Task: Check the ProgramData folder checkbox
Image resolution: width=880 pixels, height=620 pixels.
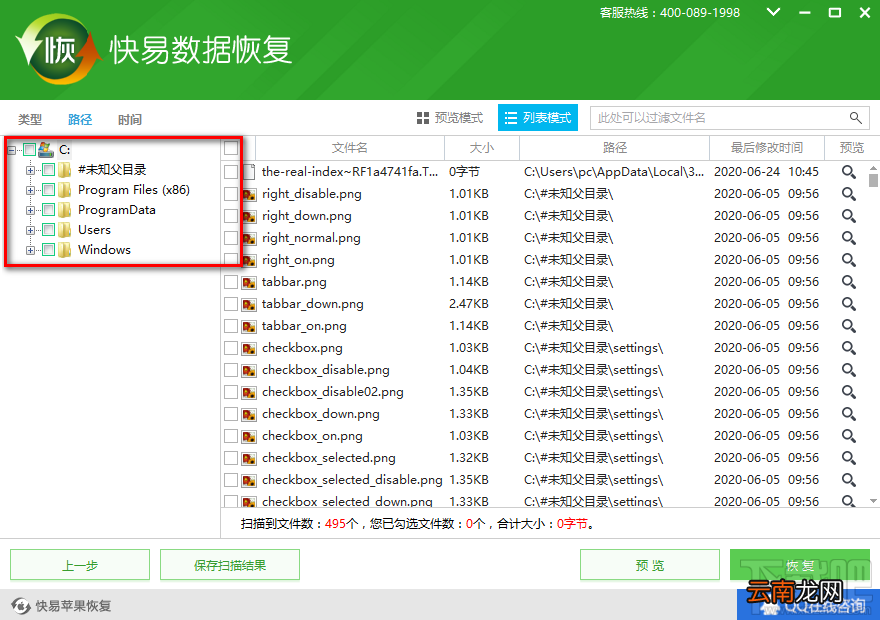Action: tap(49, 210)
